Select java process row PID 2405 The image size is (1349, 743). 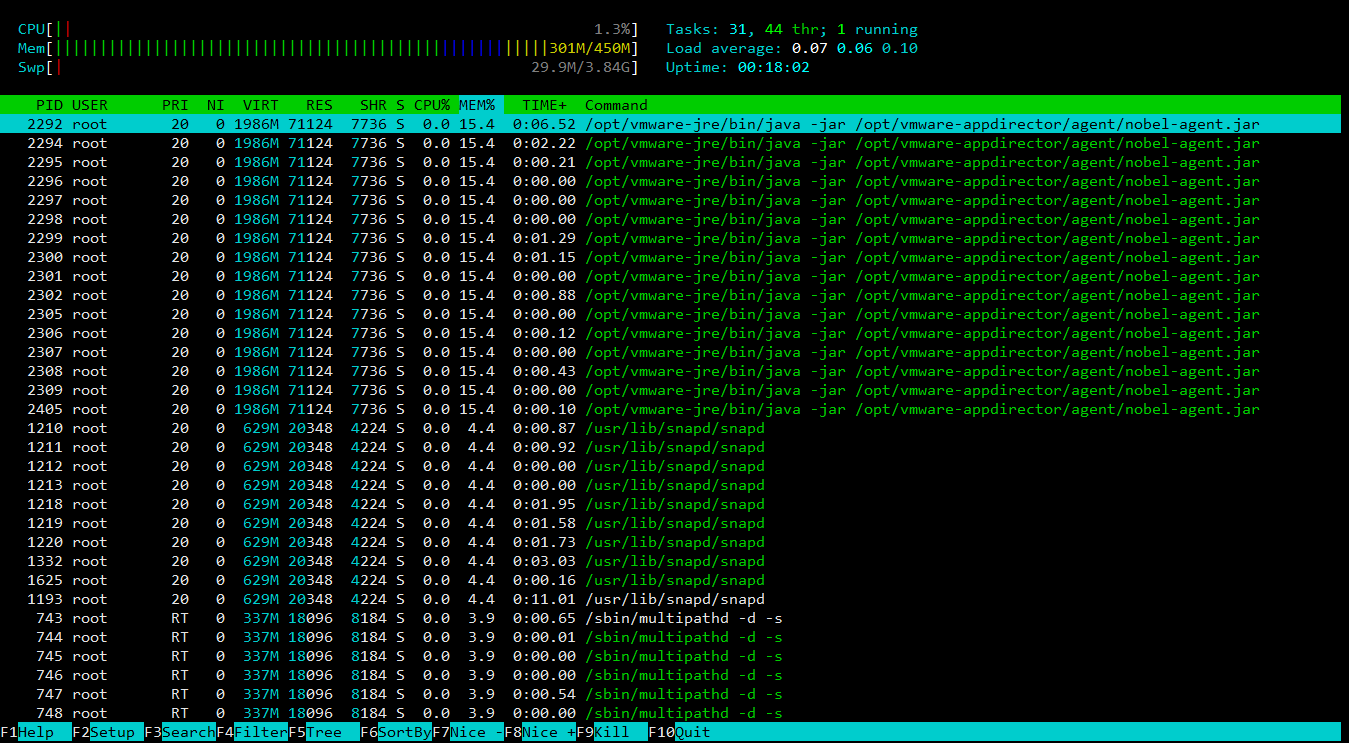coord(670,409)
